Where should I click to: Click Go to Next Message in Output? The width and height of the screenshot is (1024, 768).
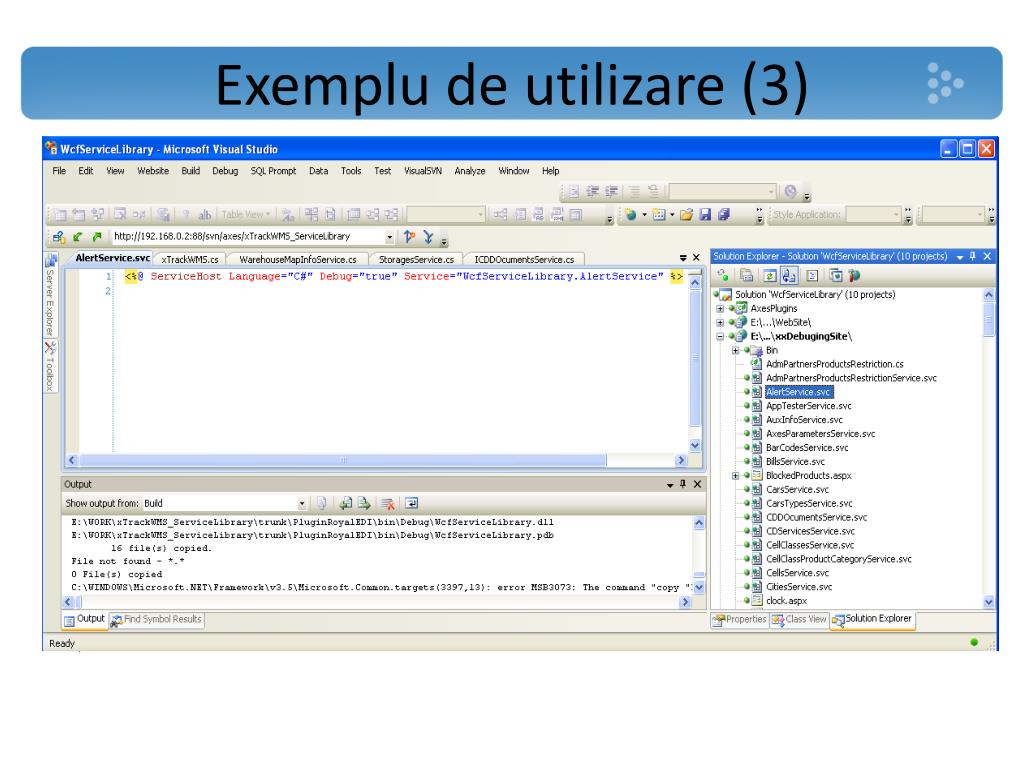coord(364,504)
